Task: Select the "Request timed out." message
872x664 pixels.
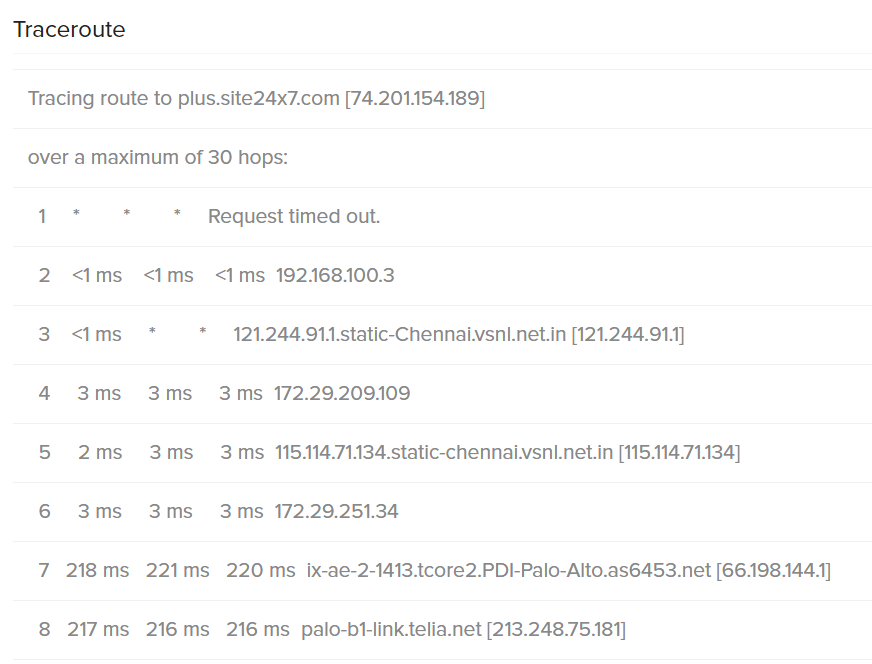Action: [294, 216]
